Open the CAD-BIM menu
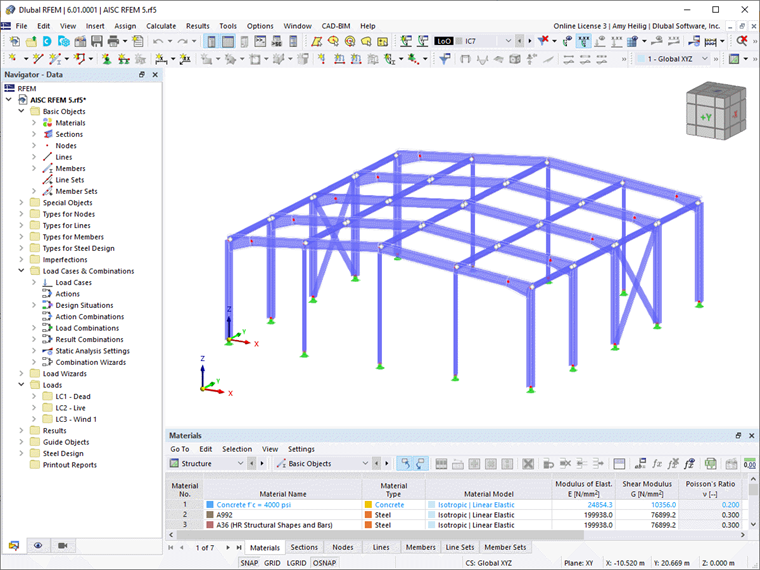This screenshot has width=760, height=570. pyautogui.click(x=335, y=26)
